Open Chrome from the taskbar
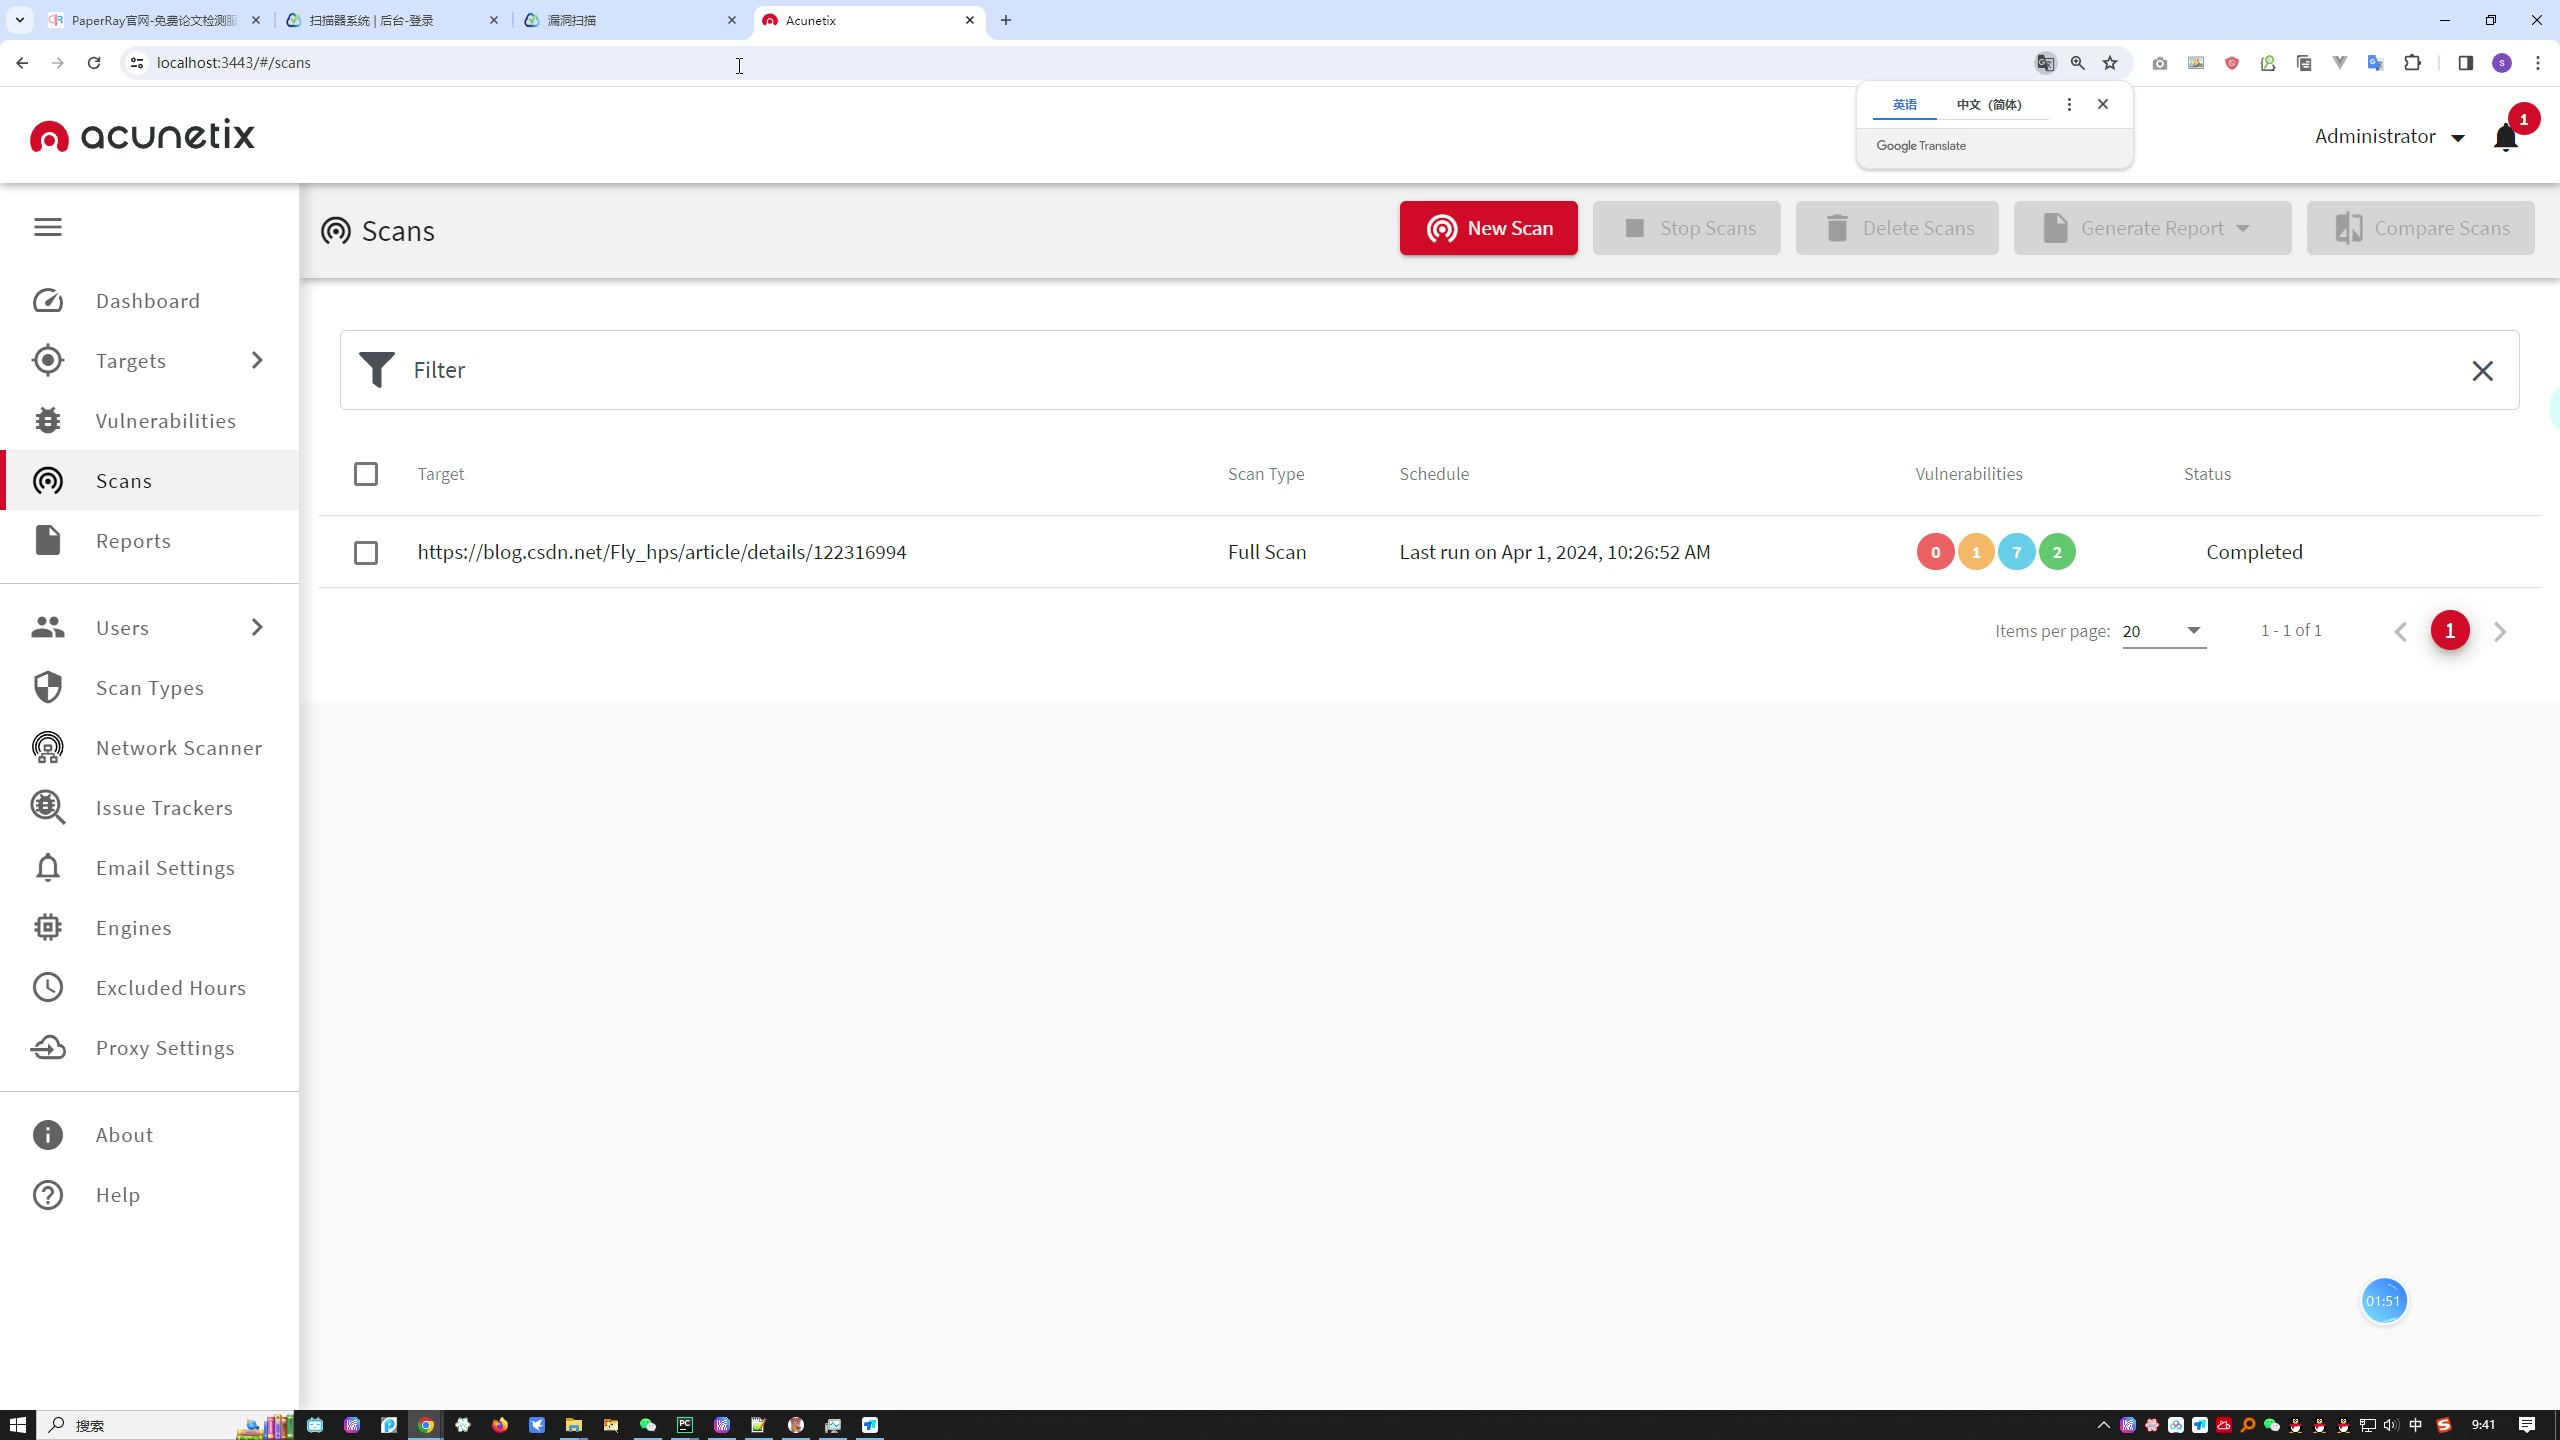This screenshot has width=2560, height=1440. pyautogui.click(x=426, y=1425)
